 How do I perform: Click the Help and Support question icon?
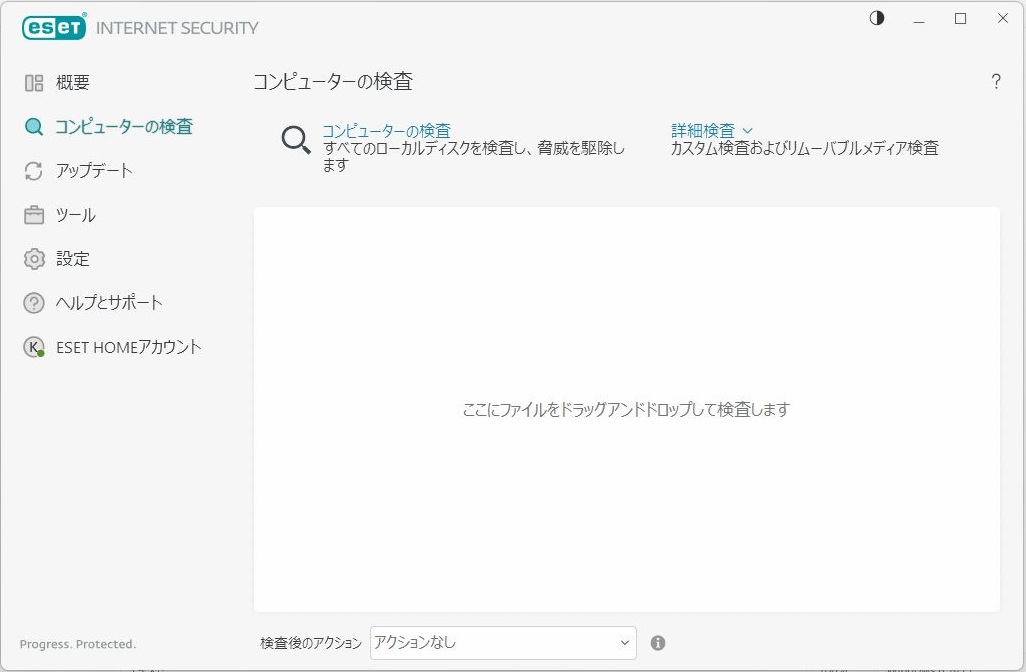tap(34, 303)
